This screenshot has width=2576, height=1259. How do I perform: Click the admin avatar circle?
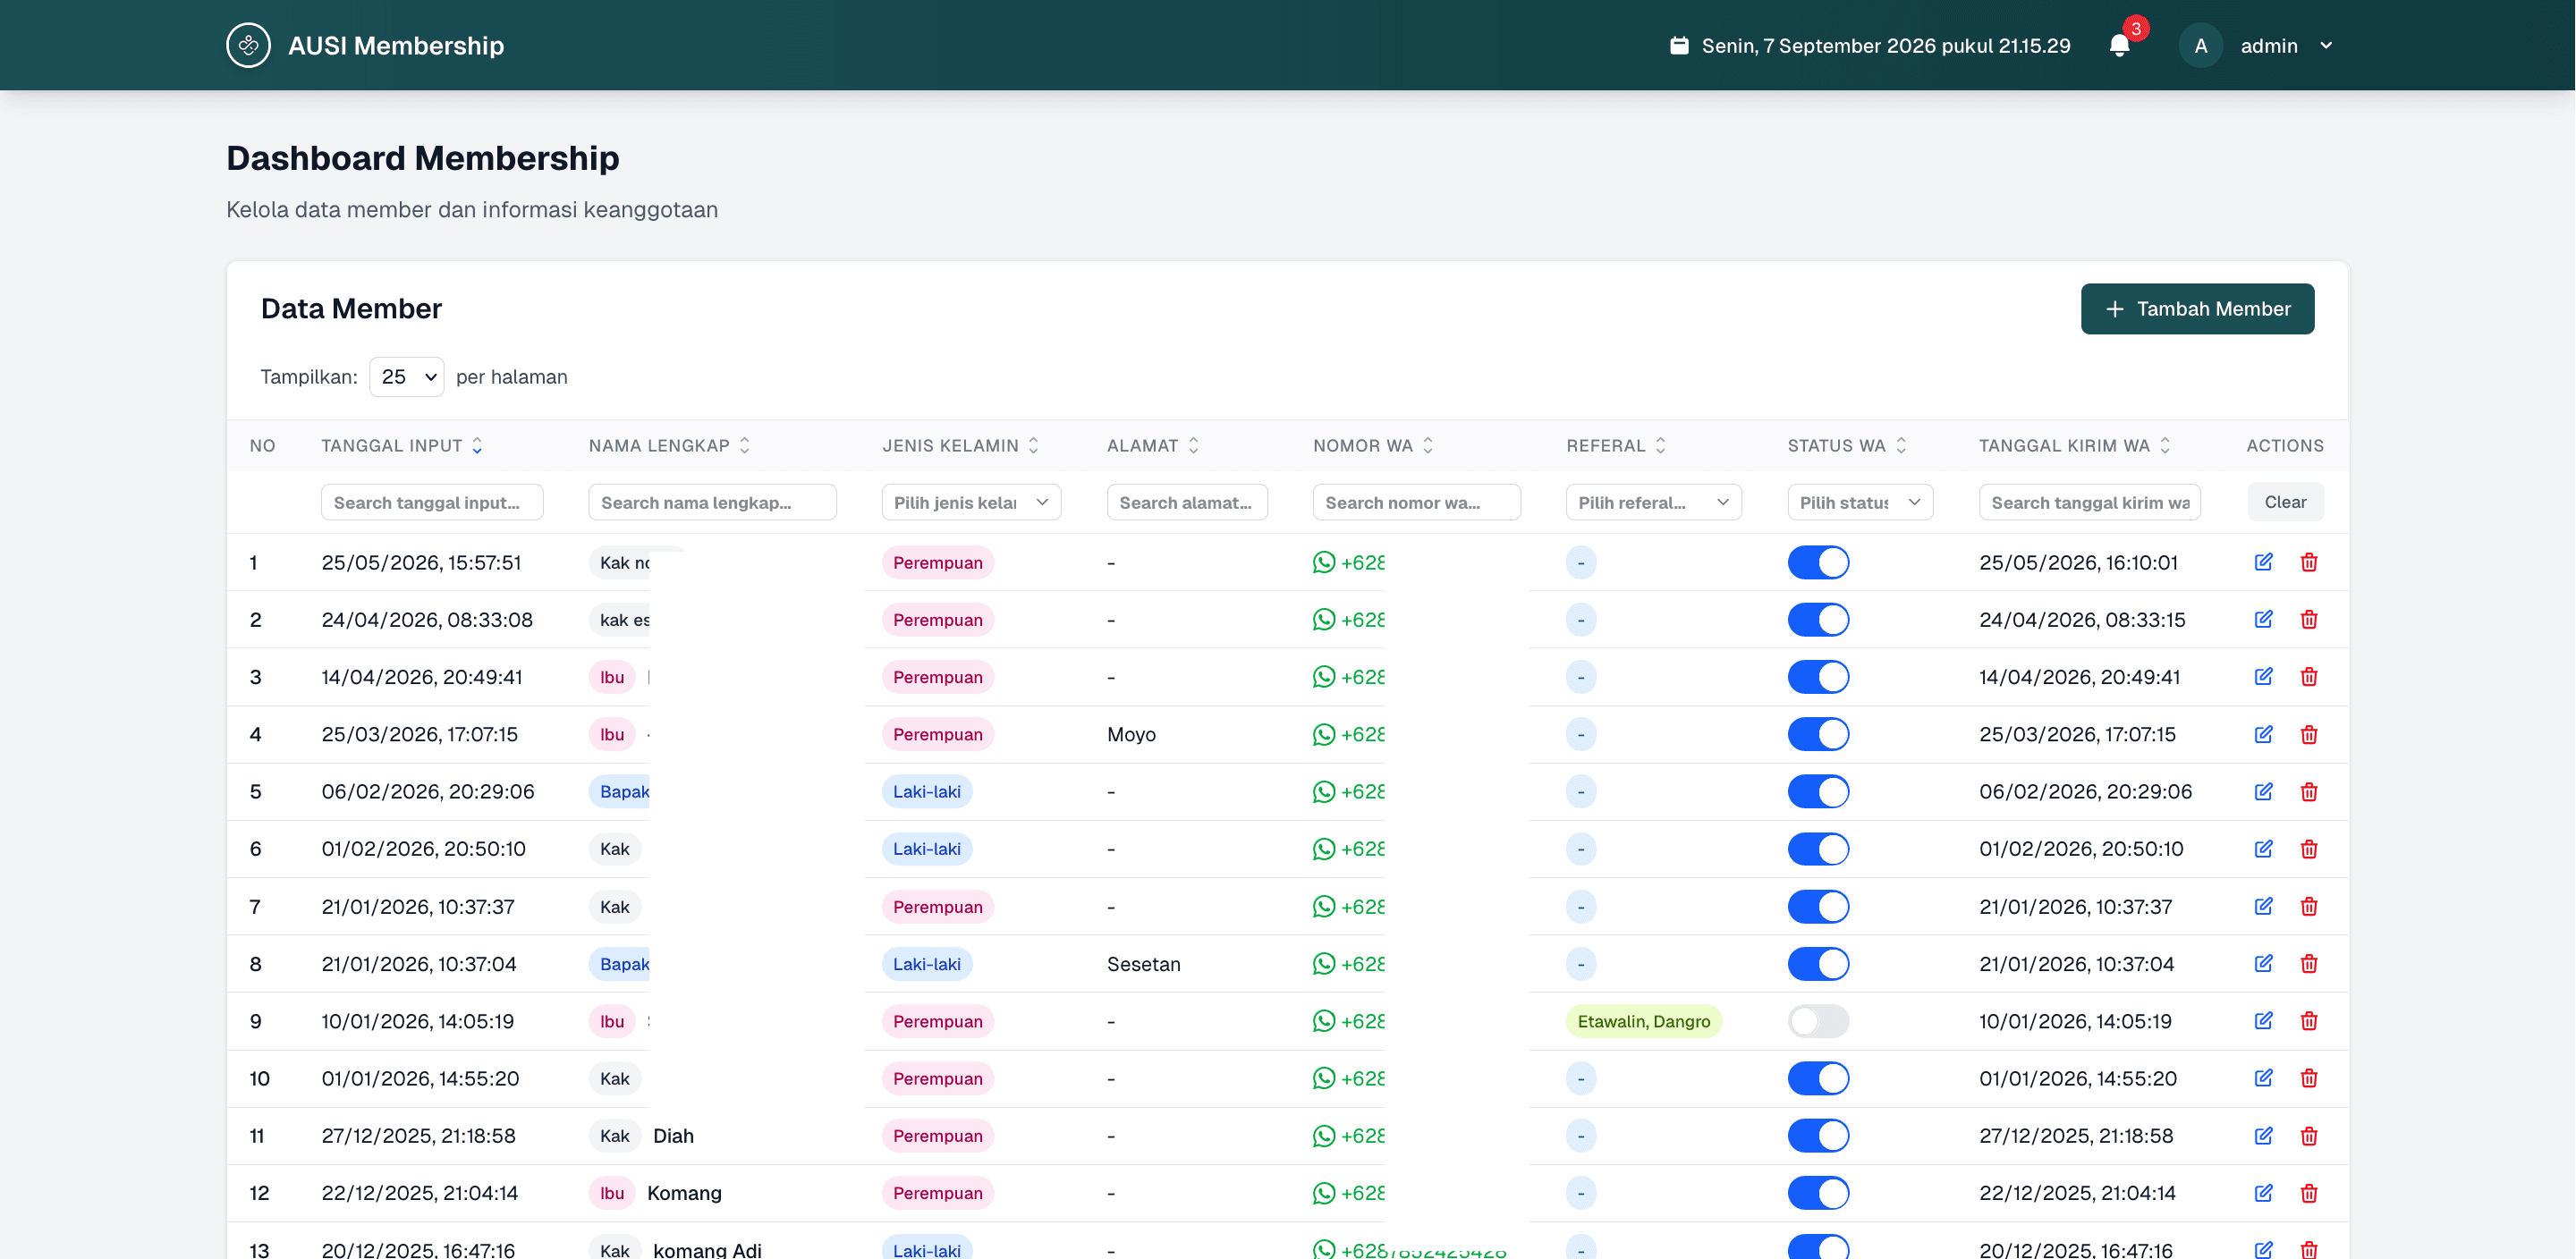click(x=2200, y=46)
